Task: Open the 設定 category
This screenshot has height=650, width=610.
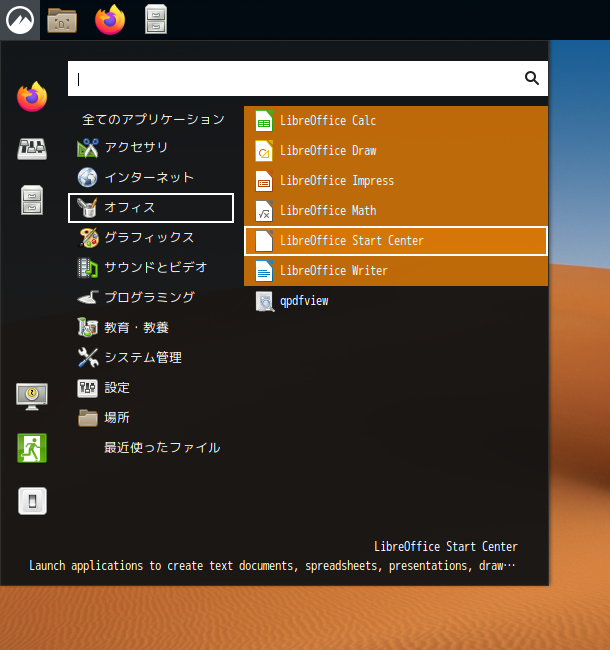Action: (151, 388)
